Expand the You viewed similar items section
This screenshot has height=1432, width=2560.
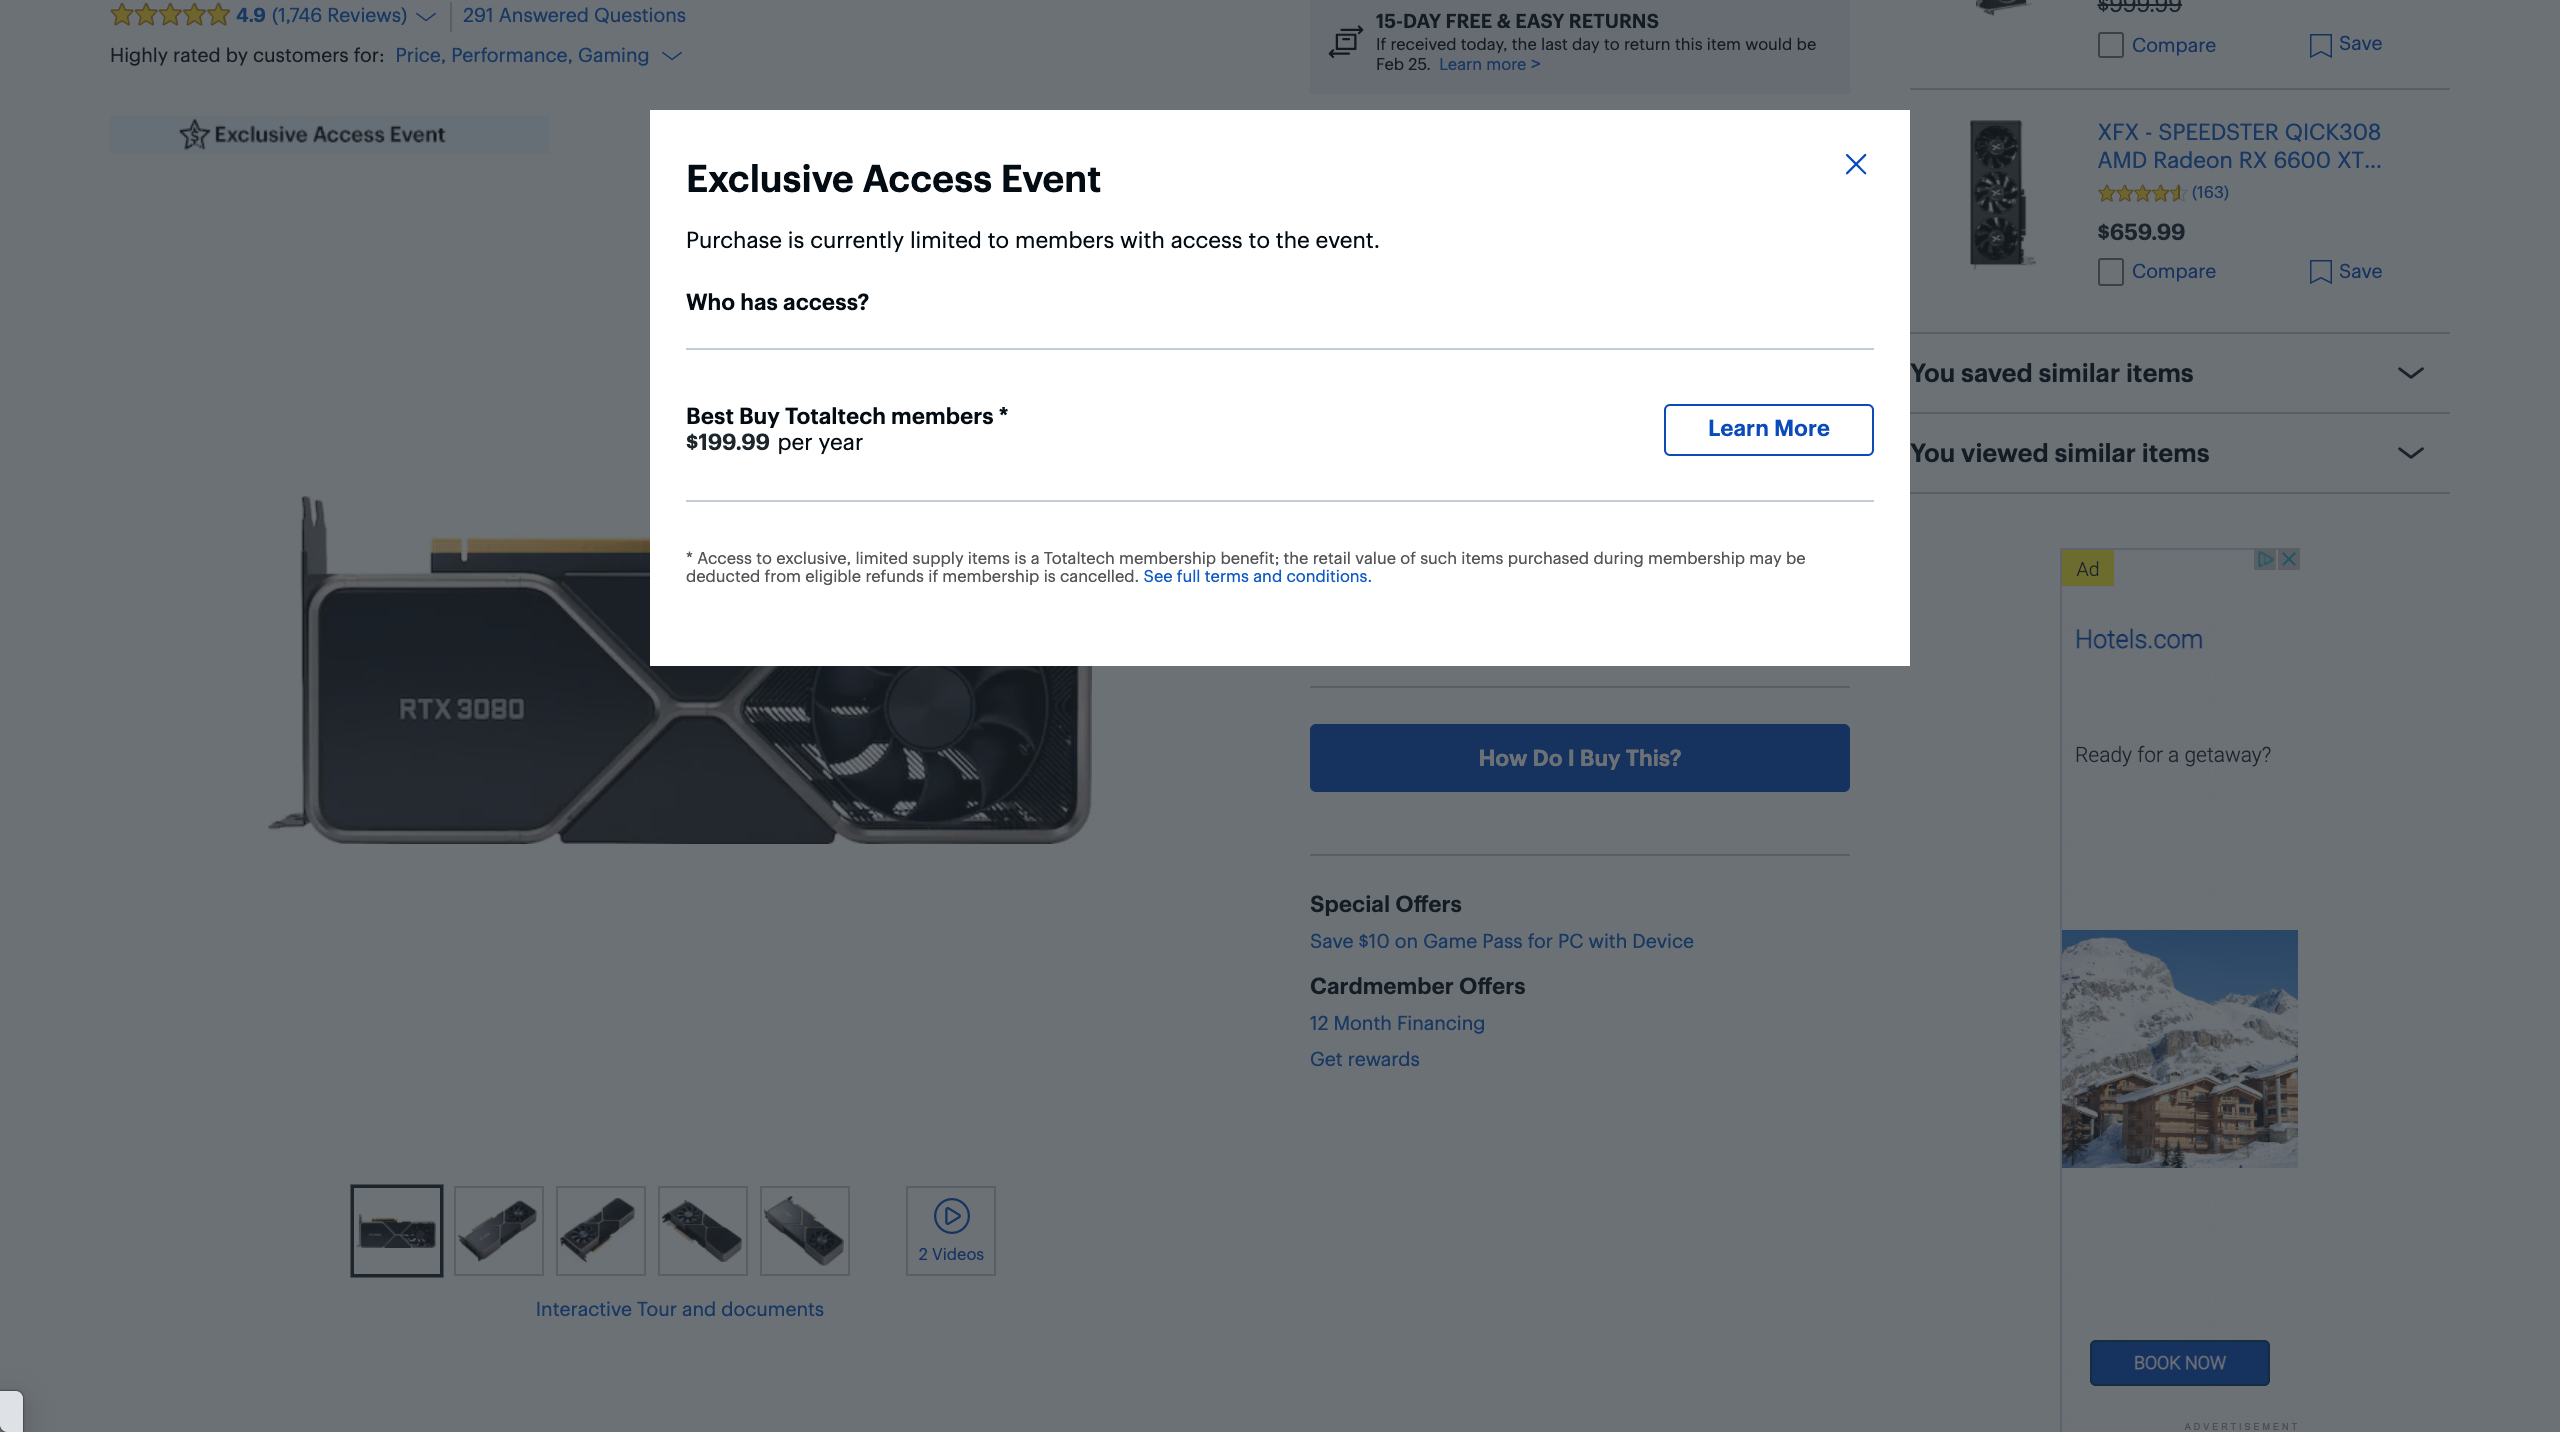click(2179, 453)
